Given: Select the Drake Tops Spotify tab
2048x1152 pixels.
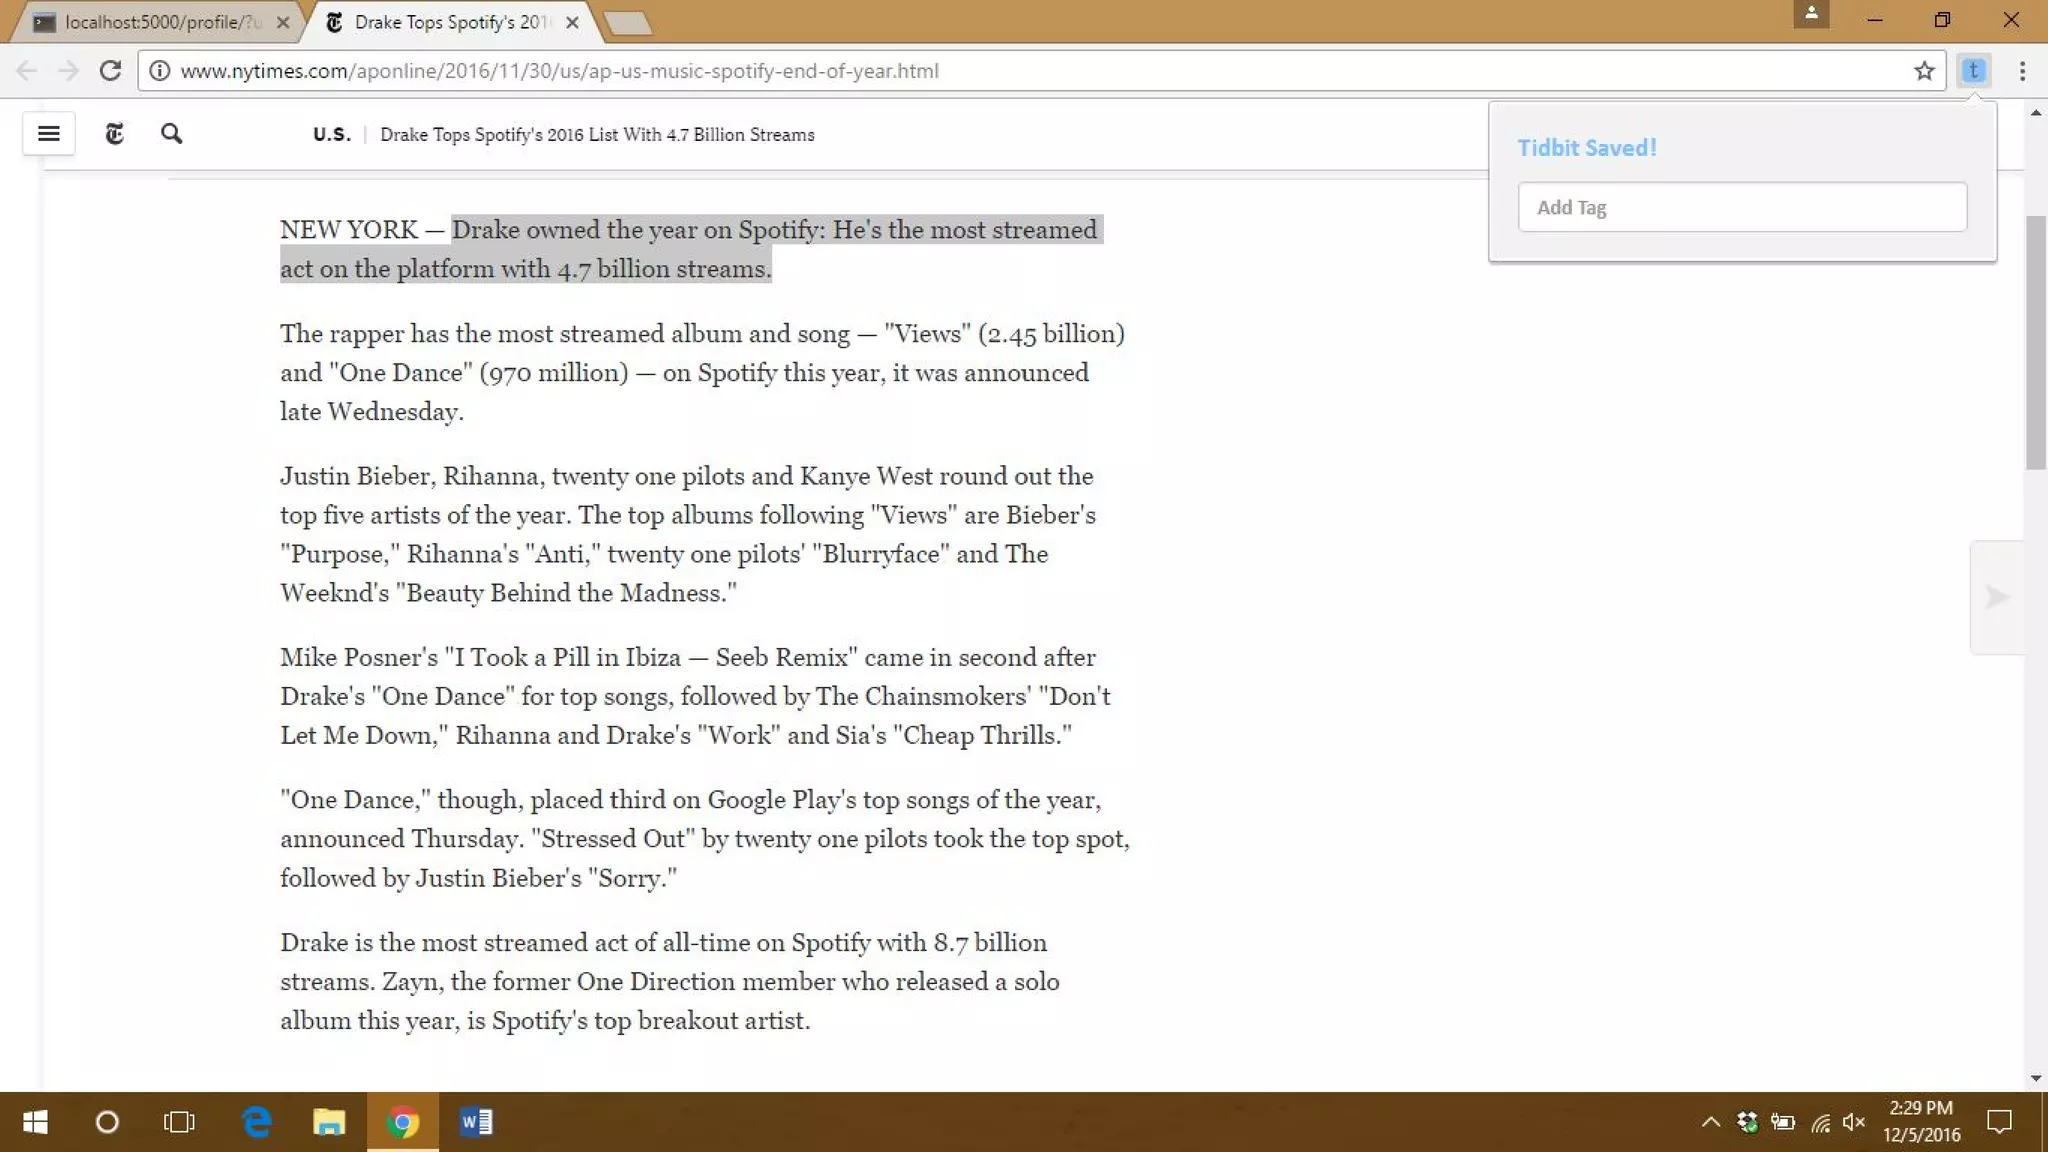Looking at the screenshot, I should 450,22.
